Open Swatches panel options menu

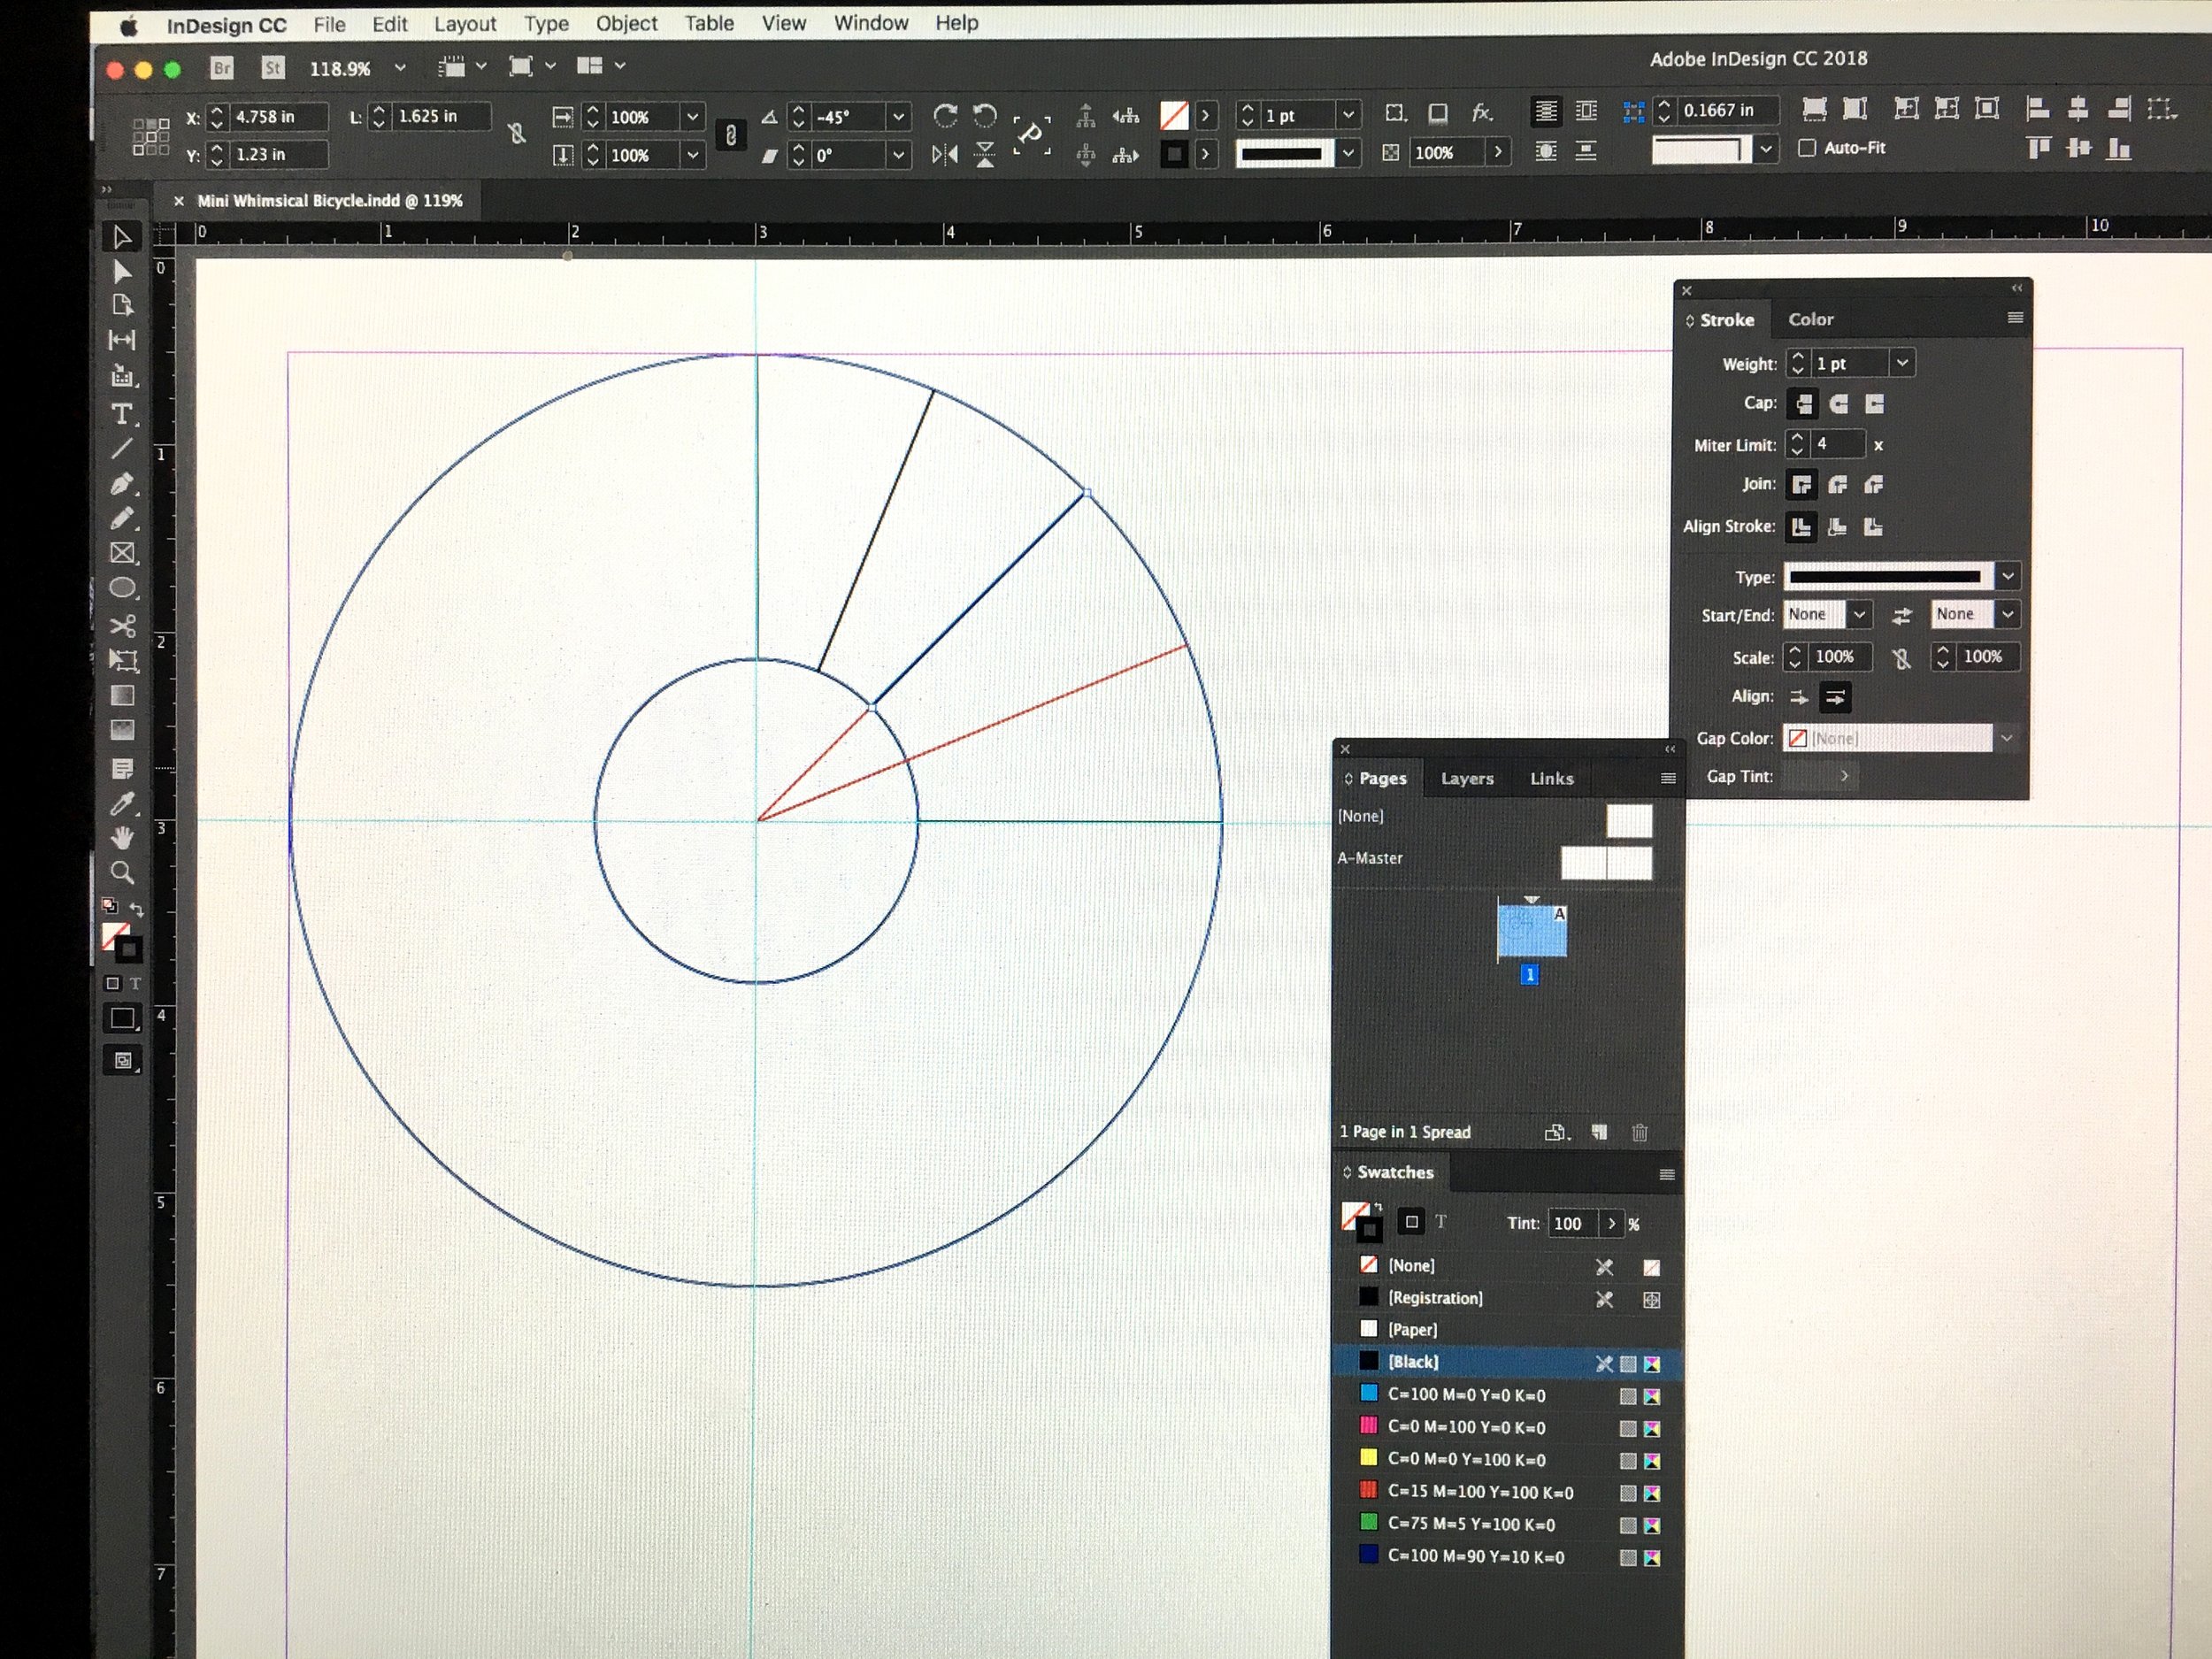coord(1667,1174)
